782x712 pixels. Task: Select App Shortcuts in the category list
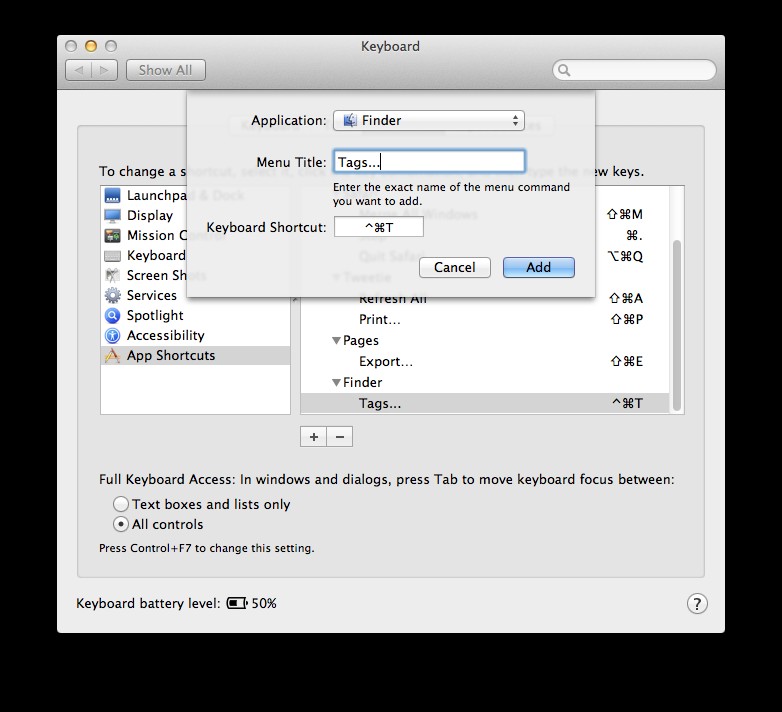(196, 356)
